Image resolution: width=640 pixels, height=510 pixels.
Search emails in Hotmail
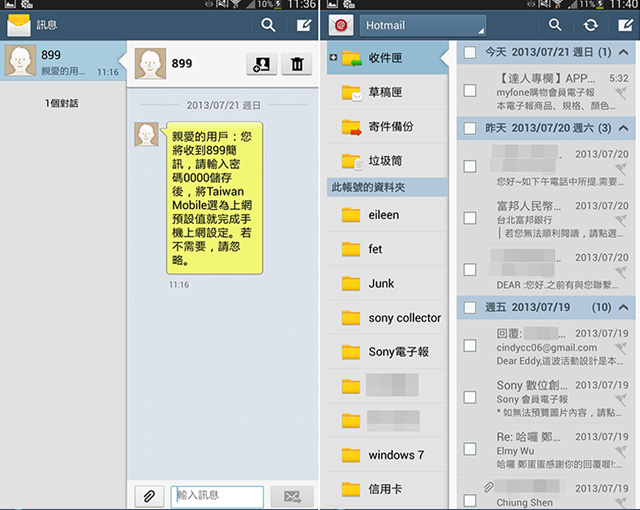click(x=554, y=25)
